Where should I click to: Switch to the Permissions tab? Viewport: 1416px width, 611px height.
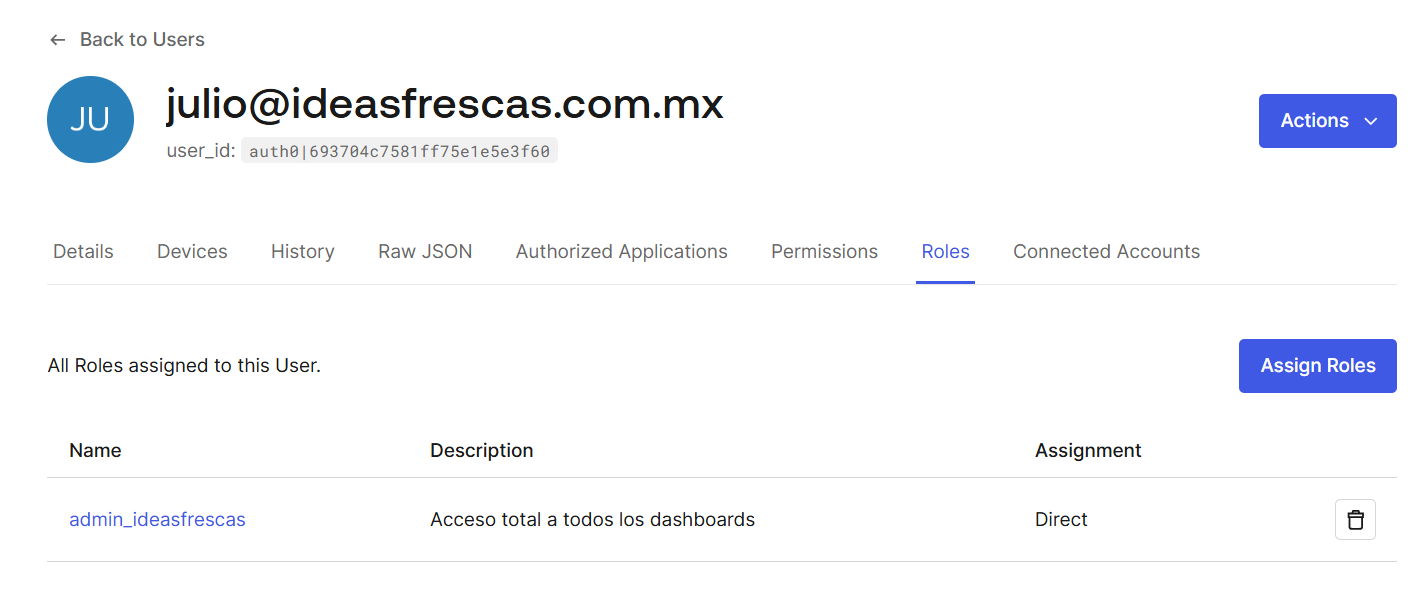click(824, 252)
